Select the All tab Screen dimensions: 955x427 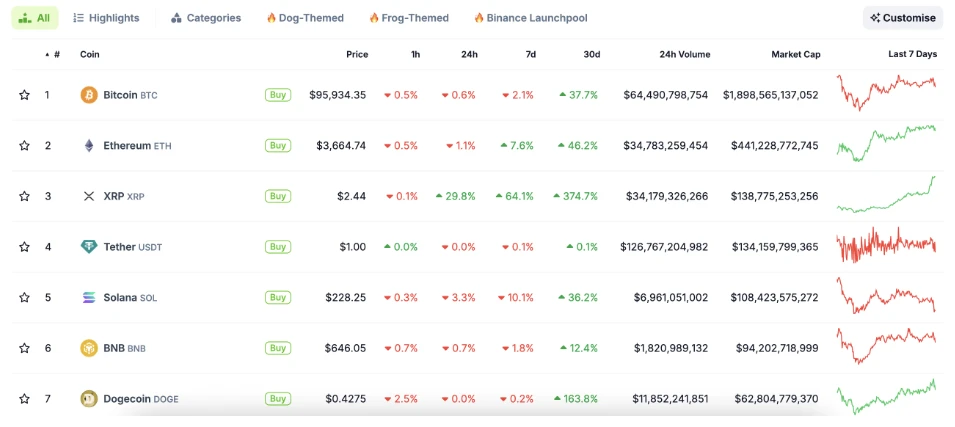[35, 18]
